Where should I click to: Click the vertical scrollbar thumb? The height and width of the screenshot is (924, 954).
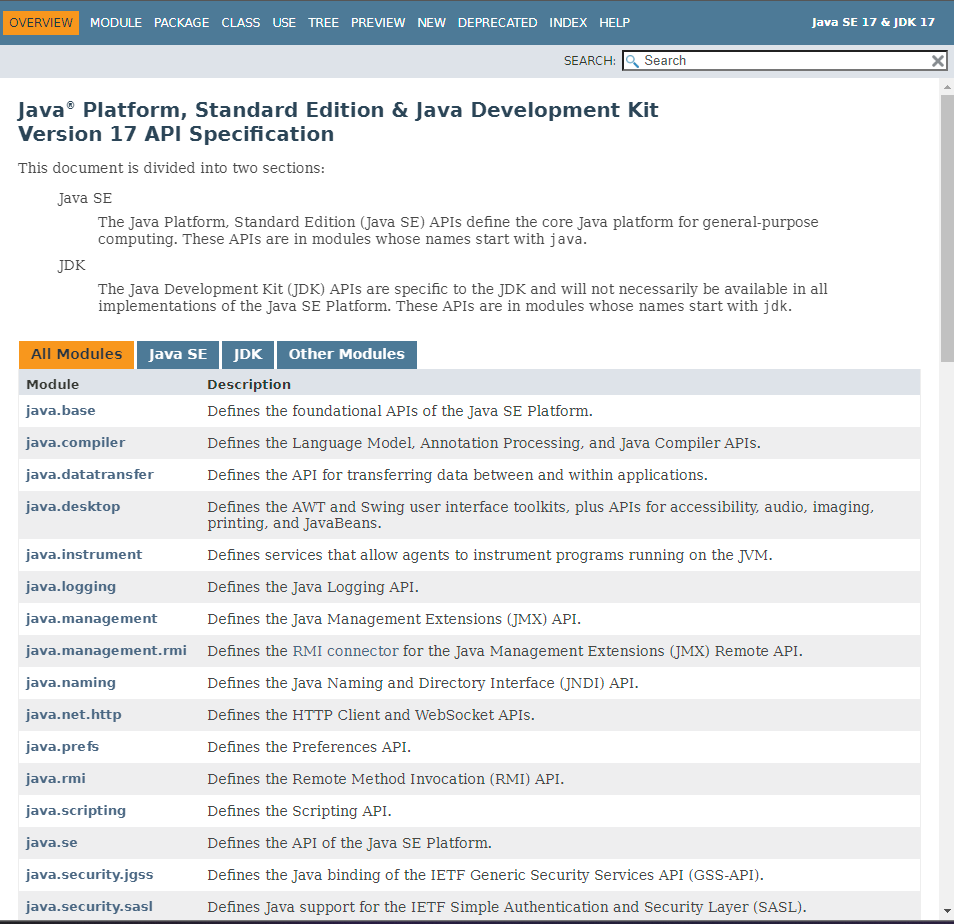click(x=947, y=228)
